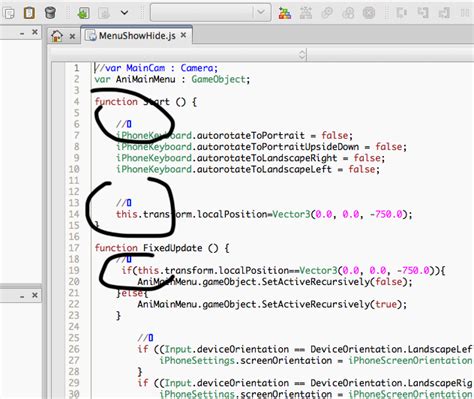Click the Paste clipboard icon
Image resolution: width=474 pixels, height=399 pixels.
pos(29,13)
